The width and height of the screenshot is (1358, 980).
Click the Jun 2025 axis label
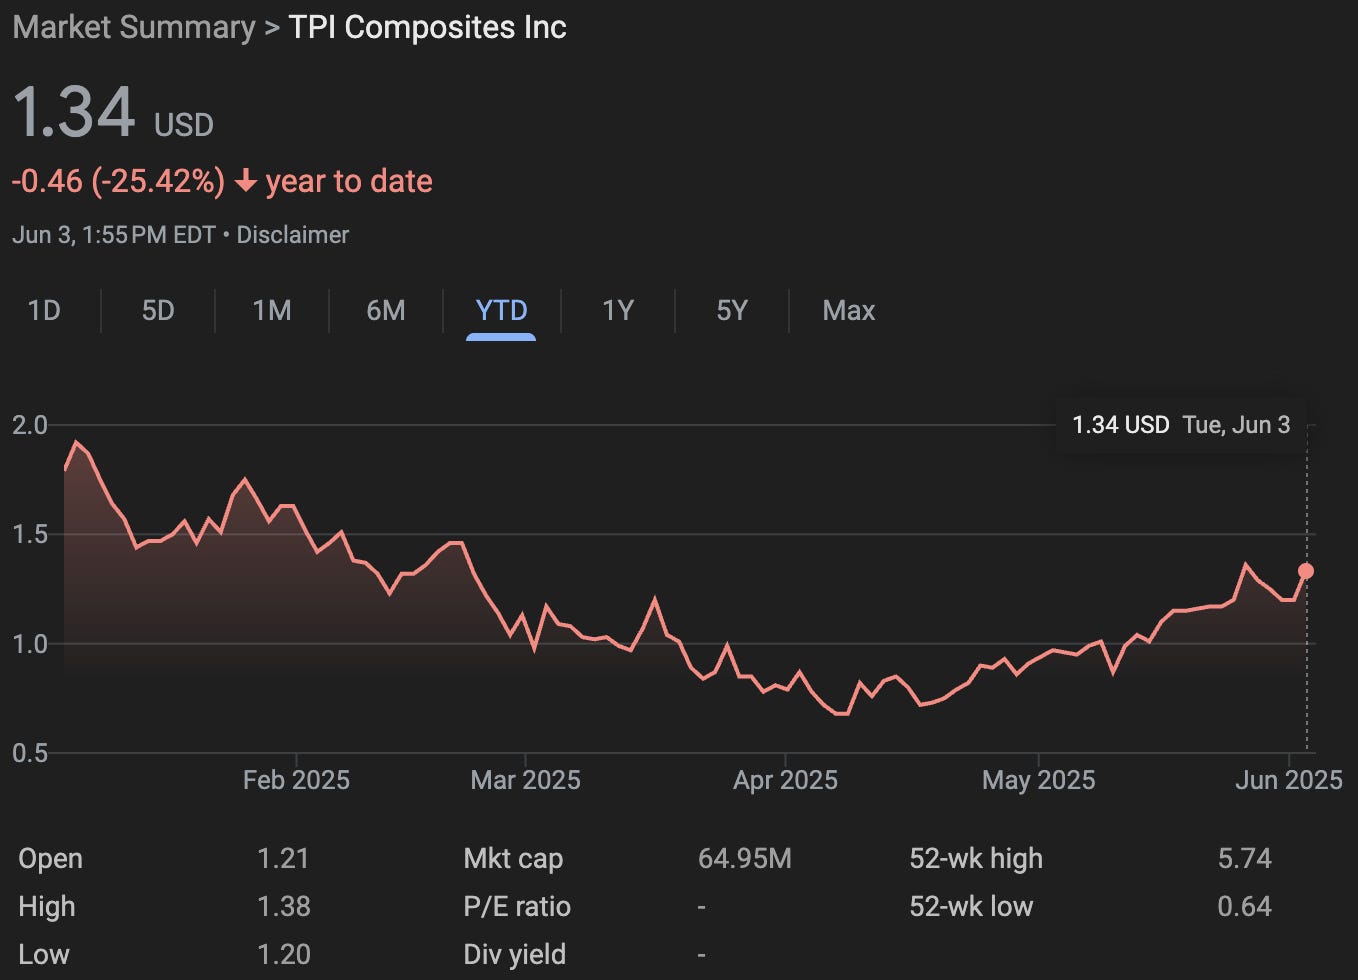click(x=1288, y=780)
